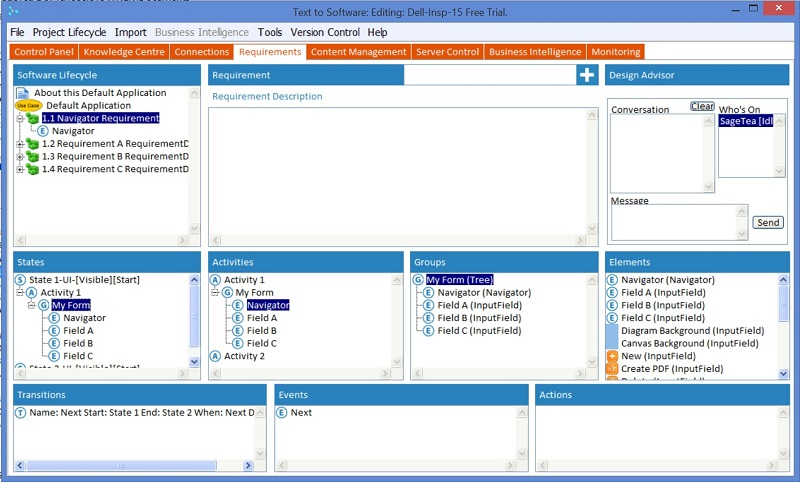Switch to the Server Control tab
Image resolution: width=800 pixels, height=482 pixels.
(x=447, y=52)
